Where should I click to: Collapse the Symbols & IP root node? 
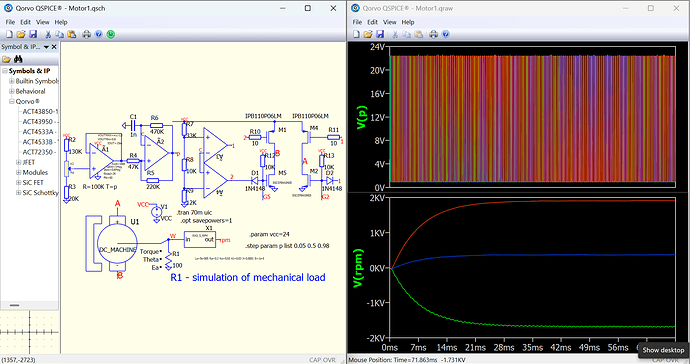(5, 71)
